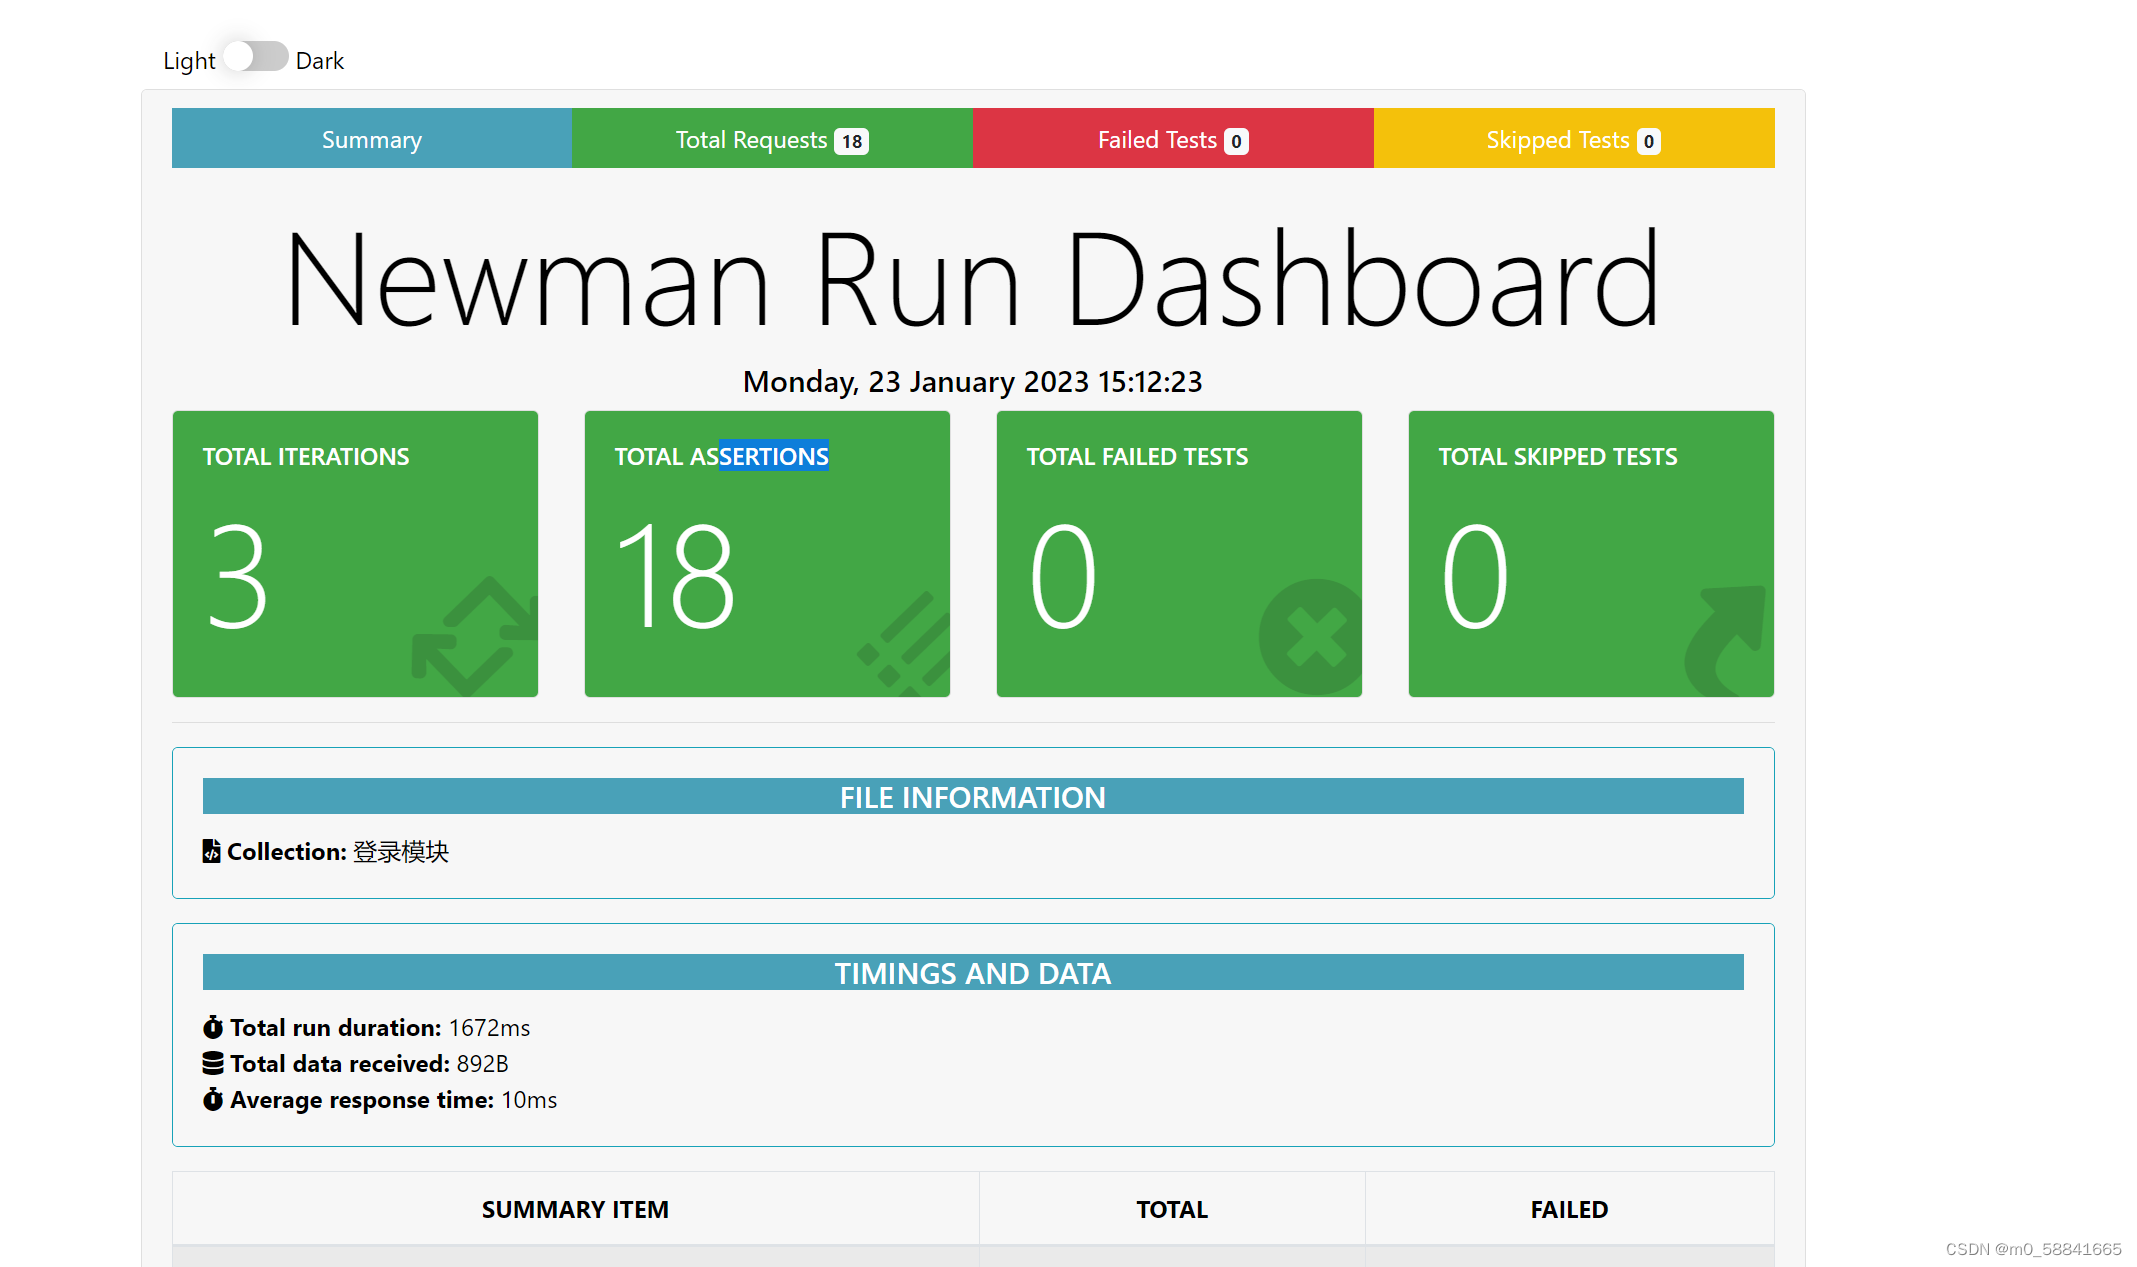Click the 0 badge on Skipped Tests
The width and height of the screenshot is (2137, 1267).
1649,141
